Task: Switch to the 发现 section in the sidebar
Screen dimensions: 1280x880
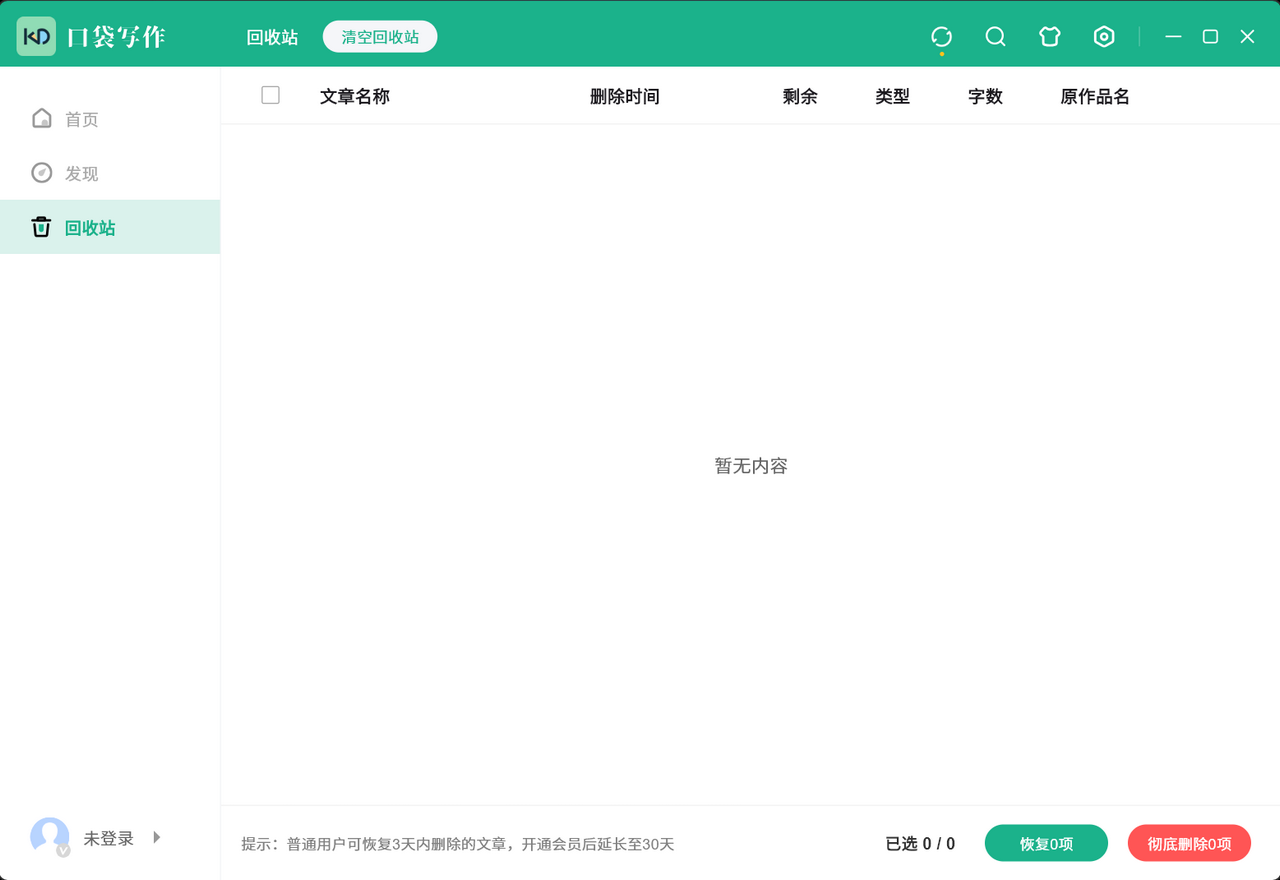Action: point(81,172)
